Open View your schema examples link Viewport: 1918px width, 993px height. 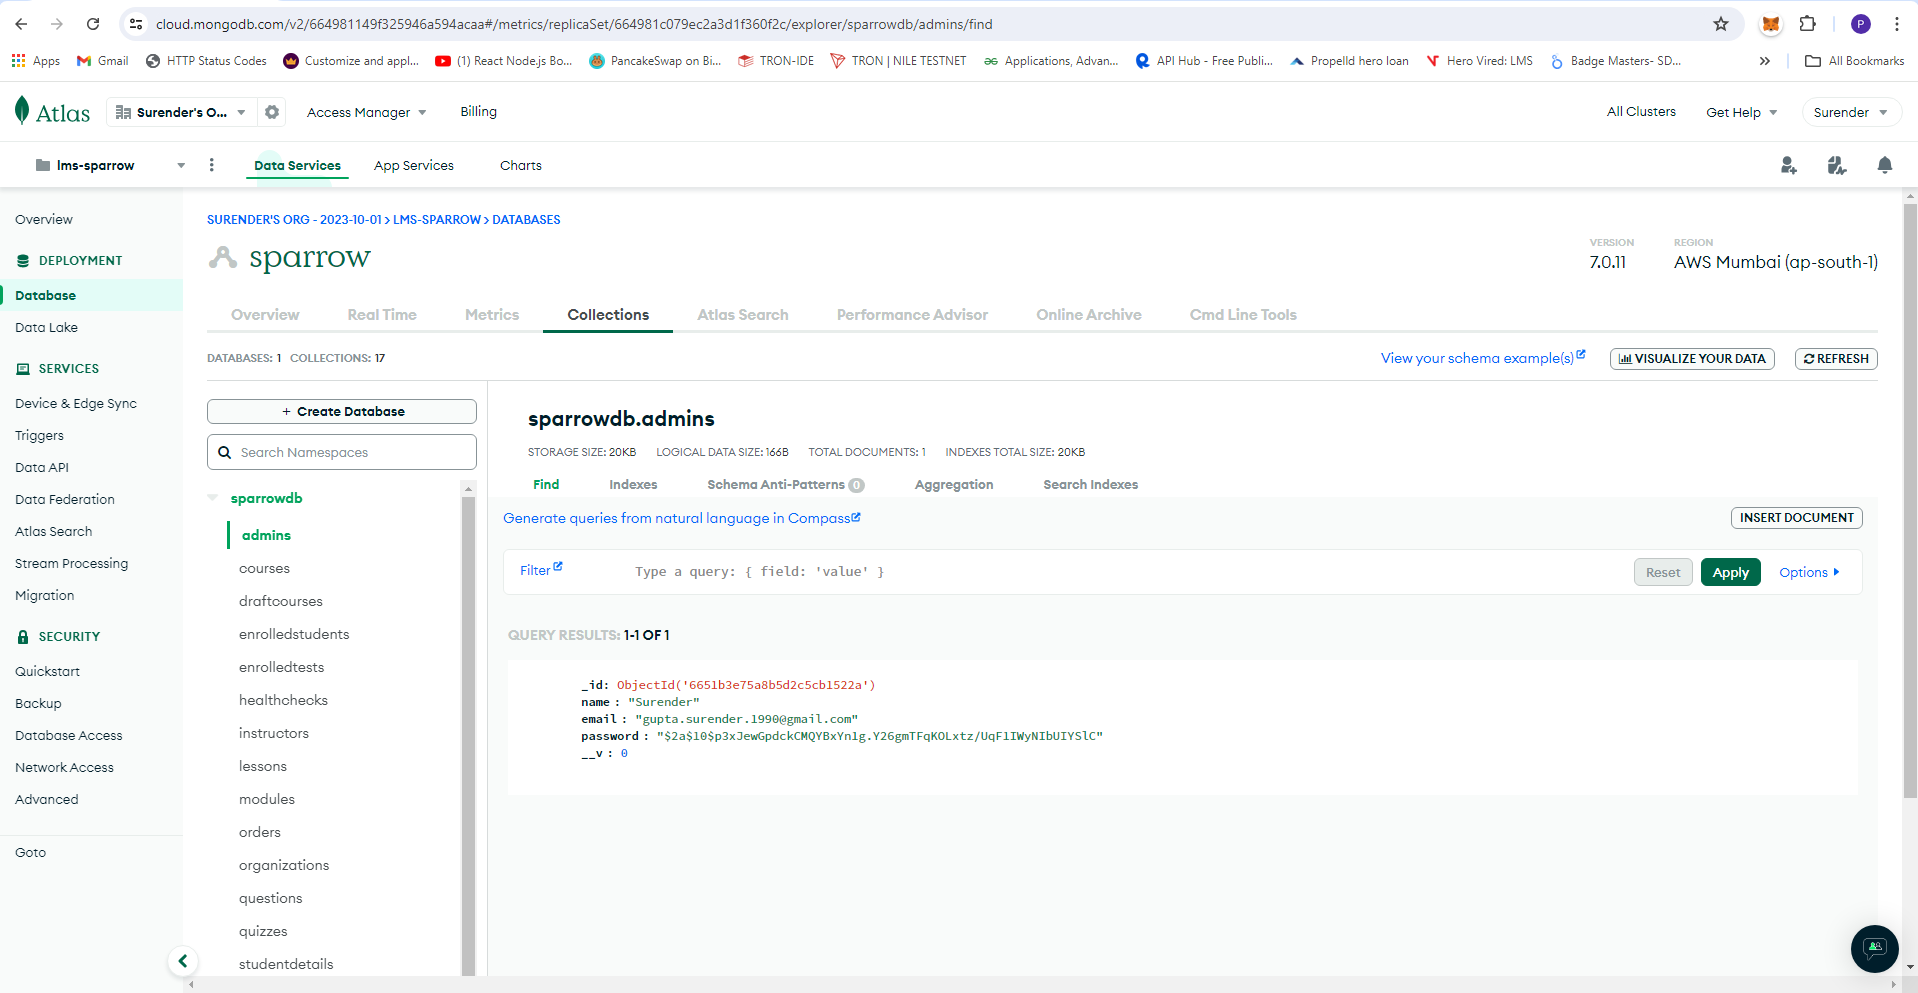click(x=1483, y=358)
